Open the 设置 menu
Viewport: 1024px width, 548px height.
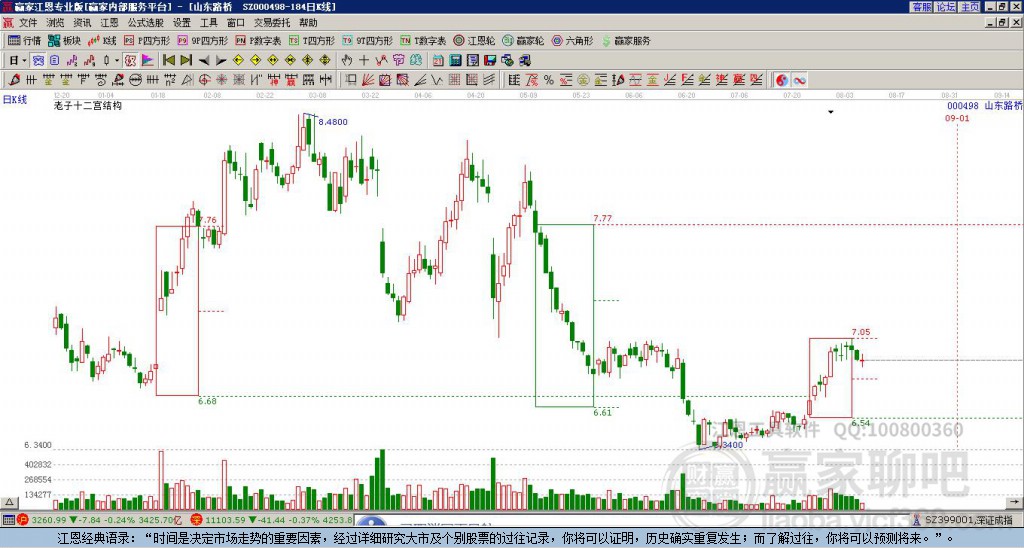click(182, 23)
